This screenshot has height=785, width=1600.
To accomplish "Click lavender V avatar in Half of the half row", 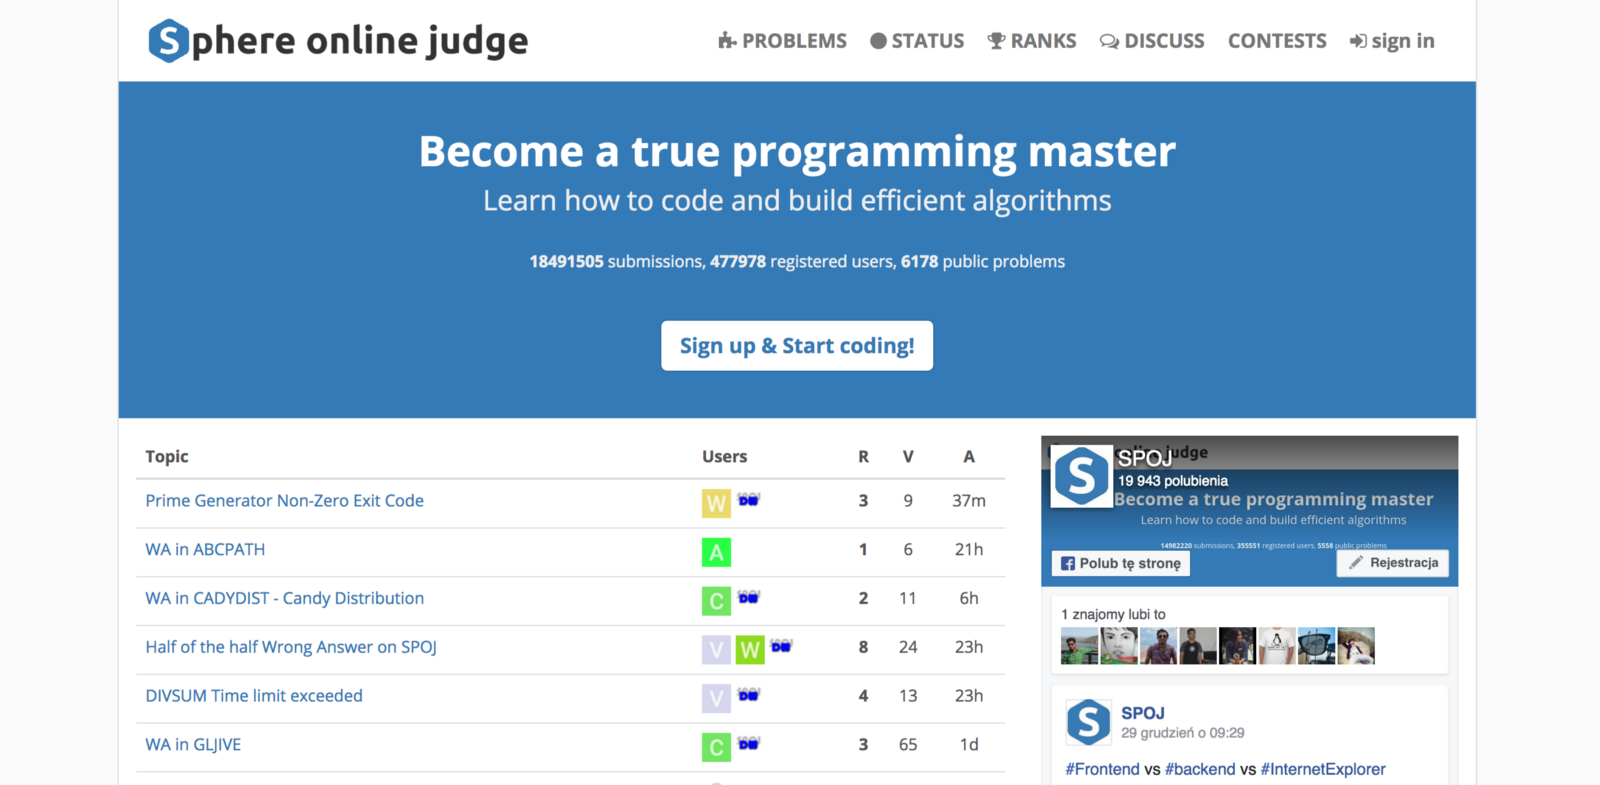I will coord(716,650).
